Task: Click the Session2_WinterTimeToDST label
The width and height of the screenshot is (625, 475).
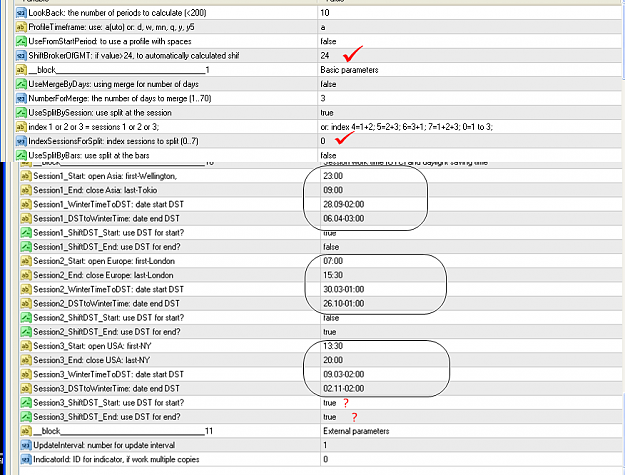Action: (108, 290)
